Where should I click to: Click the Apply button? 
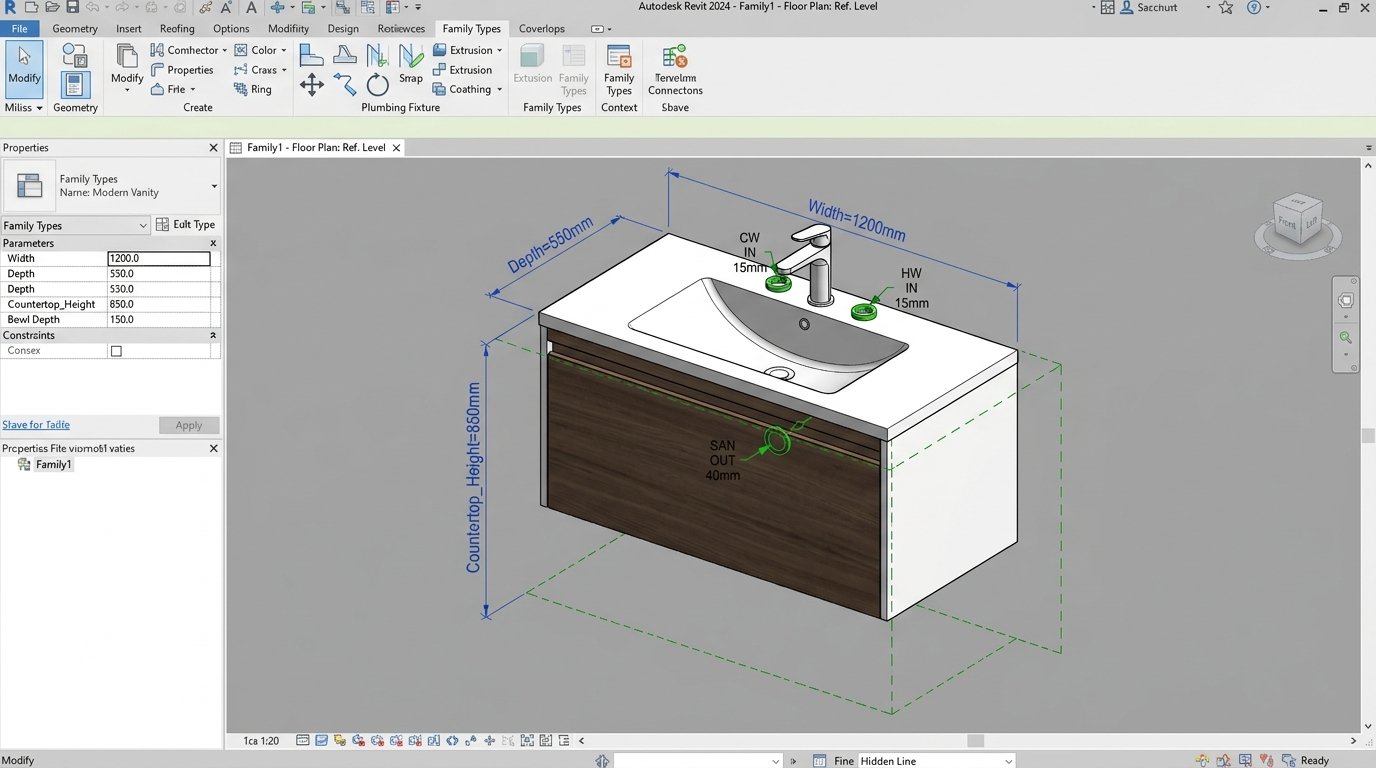point(189,425)
